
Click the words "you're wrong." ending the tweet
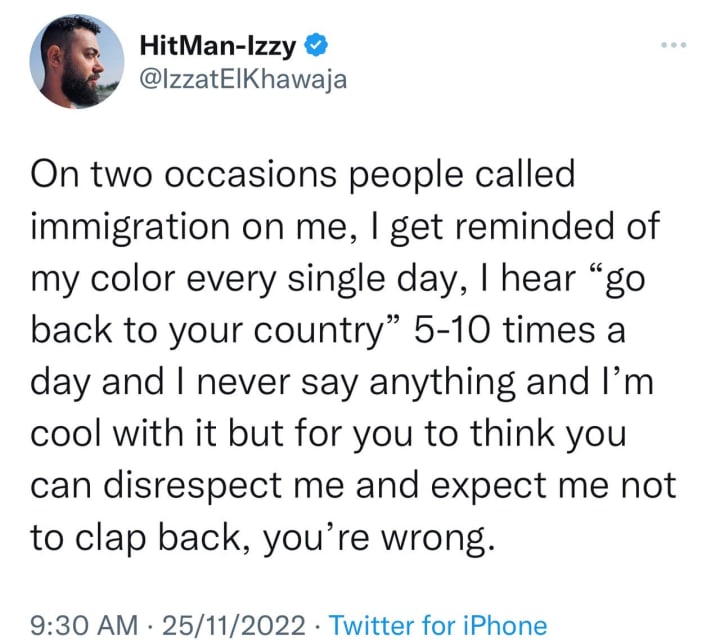point(380,539)
